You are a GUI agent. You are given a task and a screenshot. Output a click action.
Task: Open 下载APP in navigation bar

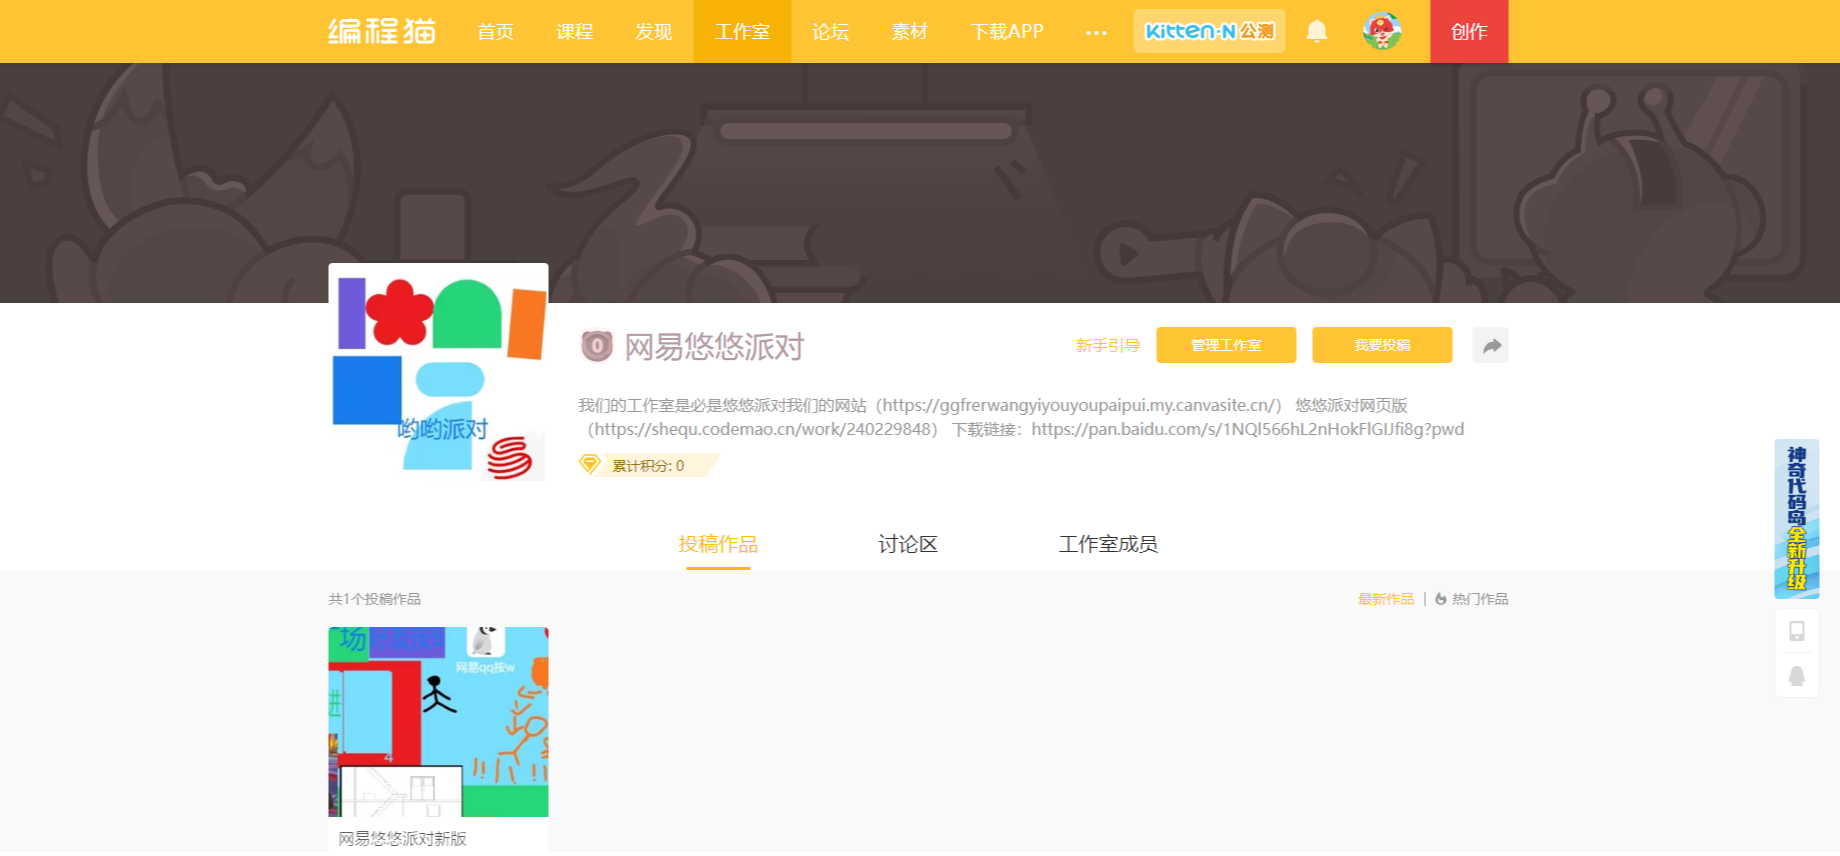coord(1007,32)
